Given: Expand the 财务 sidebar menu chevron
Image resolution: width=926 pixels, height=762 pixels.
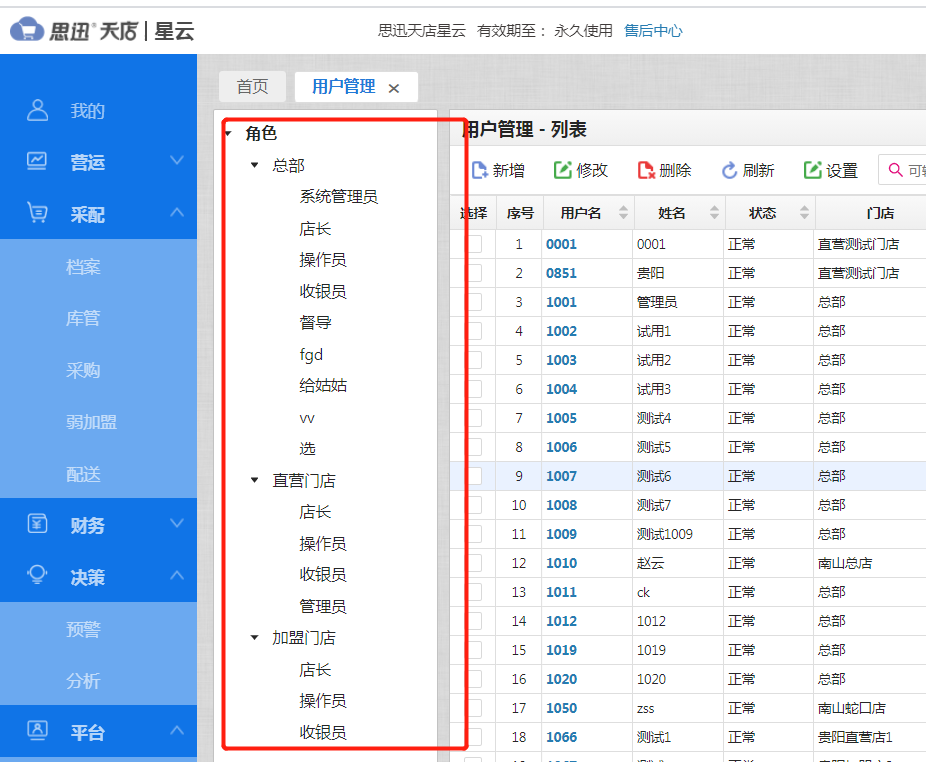Looking at the screenshot, I should click(x=177, y=524).
